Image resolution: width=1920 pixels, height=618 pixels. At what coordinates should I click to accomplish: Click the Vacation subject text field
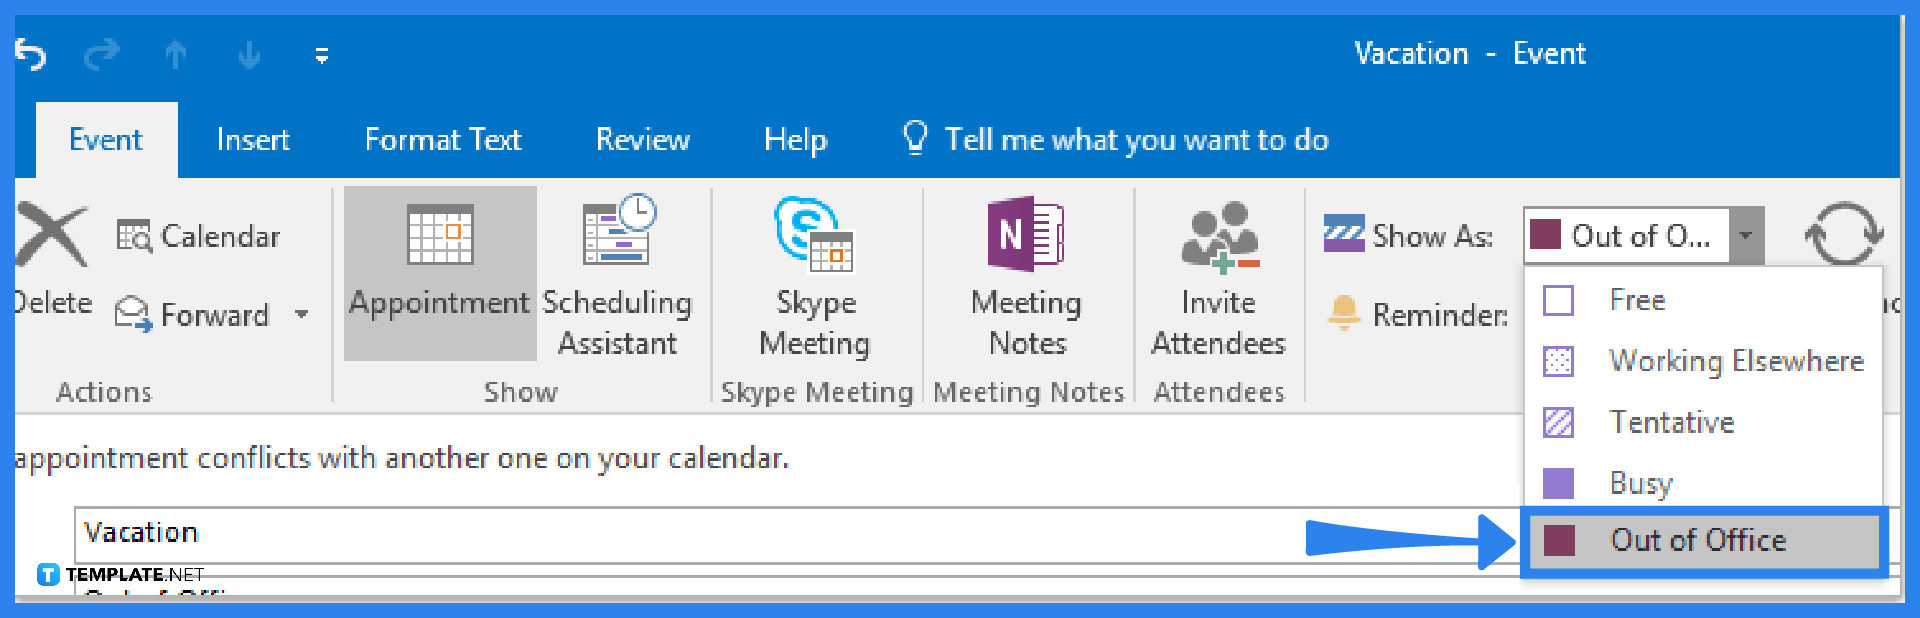700,533
